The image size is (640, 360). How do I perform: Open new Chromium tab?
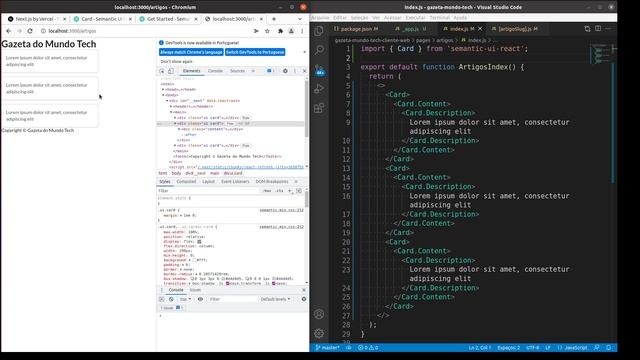pos(274,19)
